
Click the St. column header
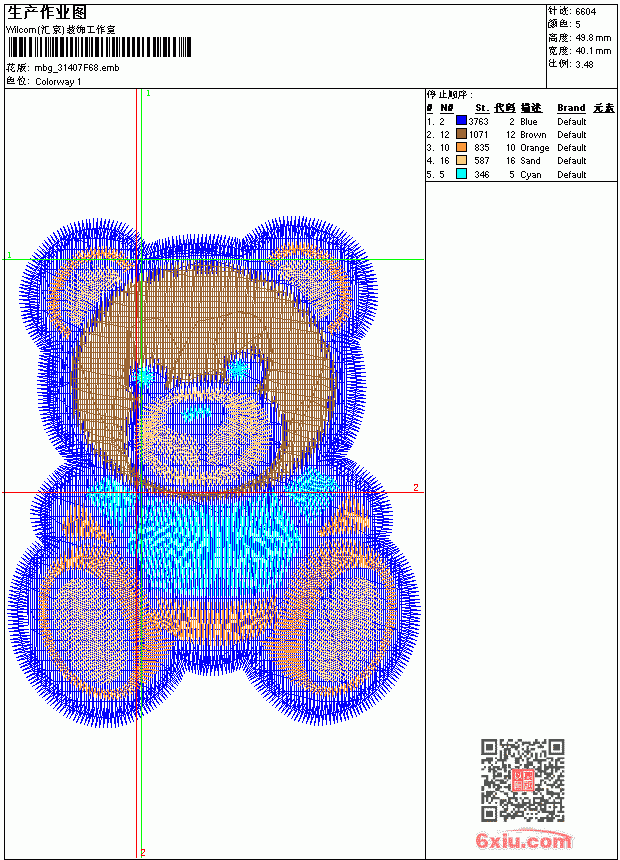coord(482,108)
